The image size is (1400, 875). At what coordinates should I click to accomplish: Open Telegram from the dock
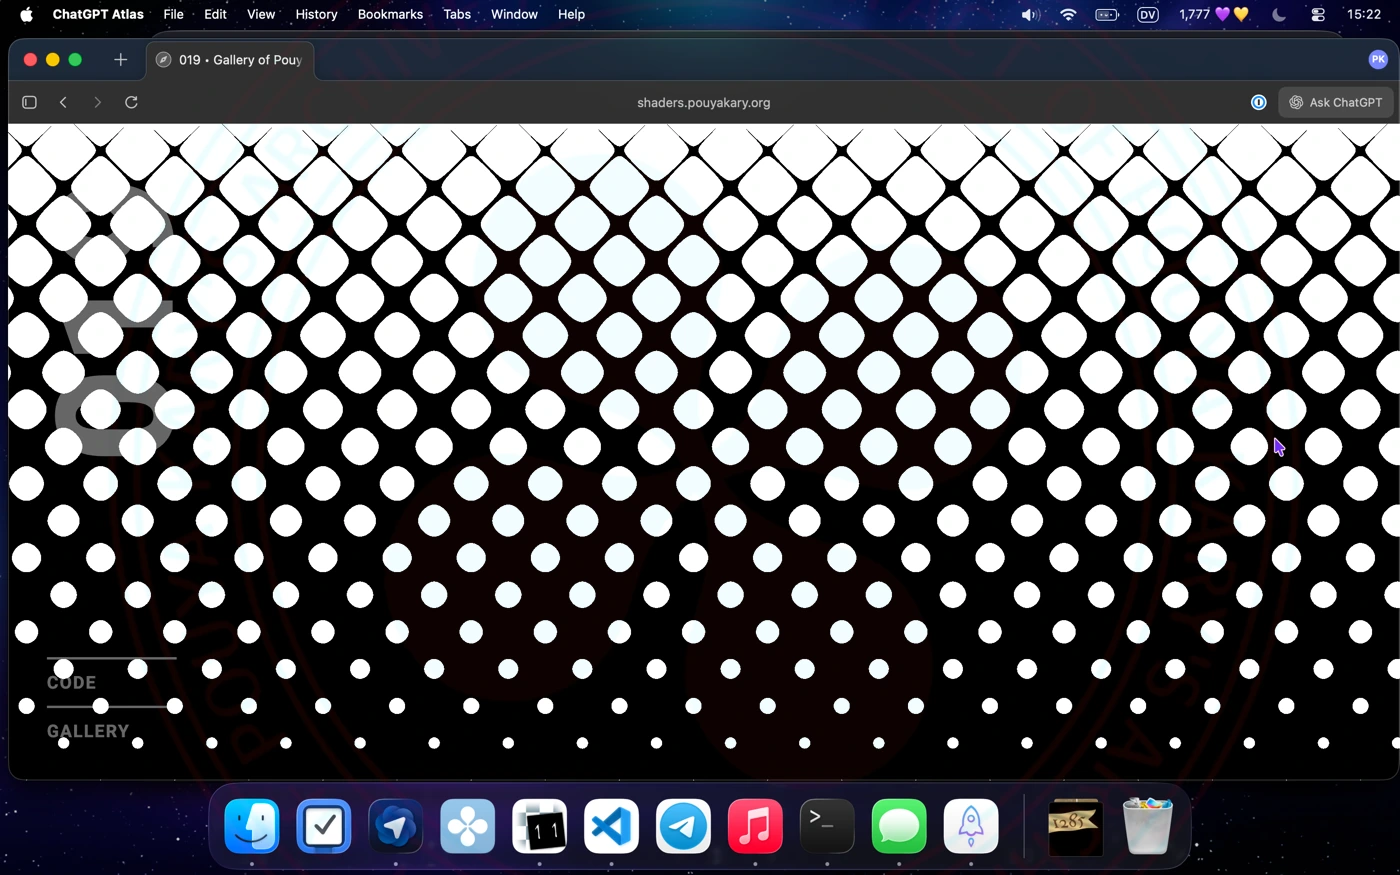tap(683, 827)
